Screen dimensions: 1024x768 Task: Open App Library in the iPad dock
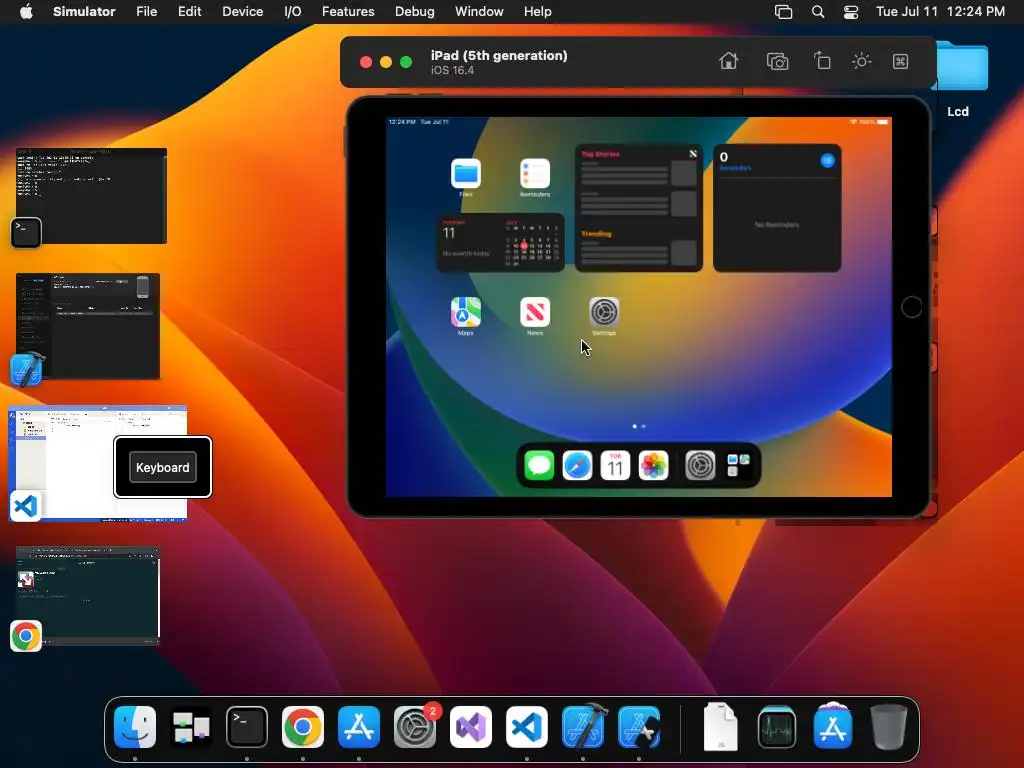pyautogui.click(x=739, y=466)
